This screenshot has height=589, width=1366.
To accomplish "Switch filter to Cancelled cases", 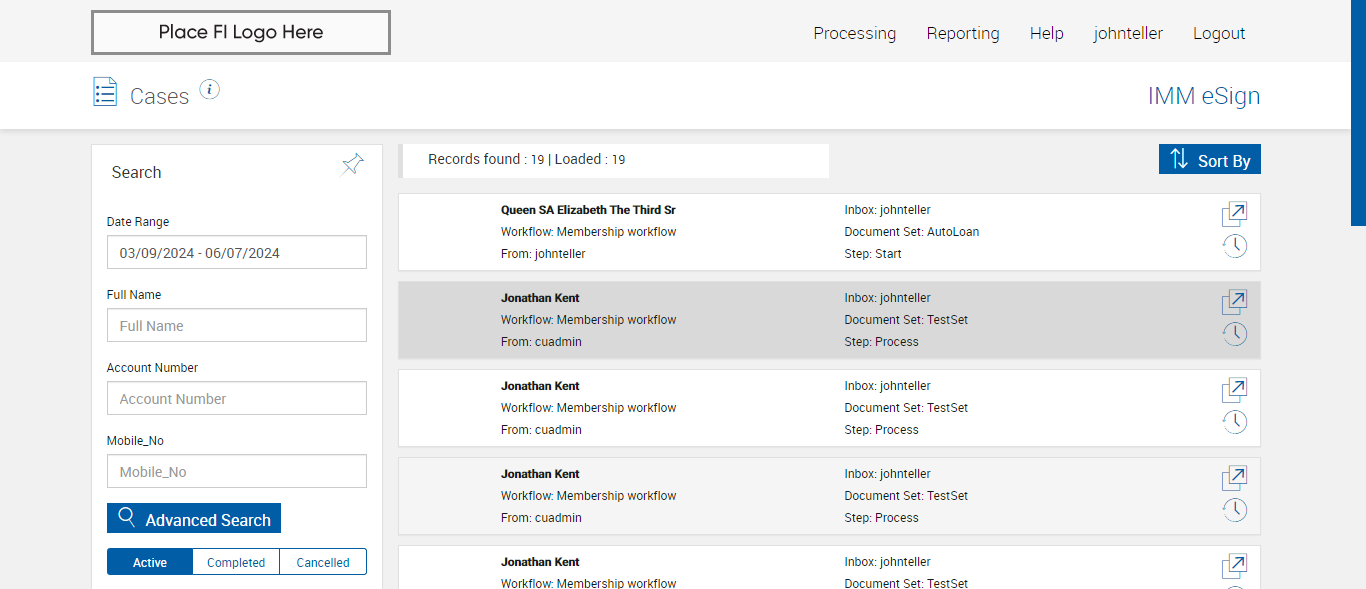I will (x=323, y=562).
